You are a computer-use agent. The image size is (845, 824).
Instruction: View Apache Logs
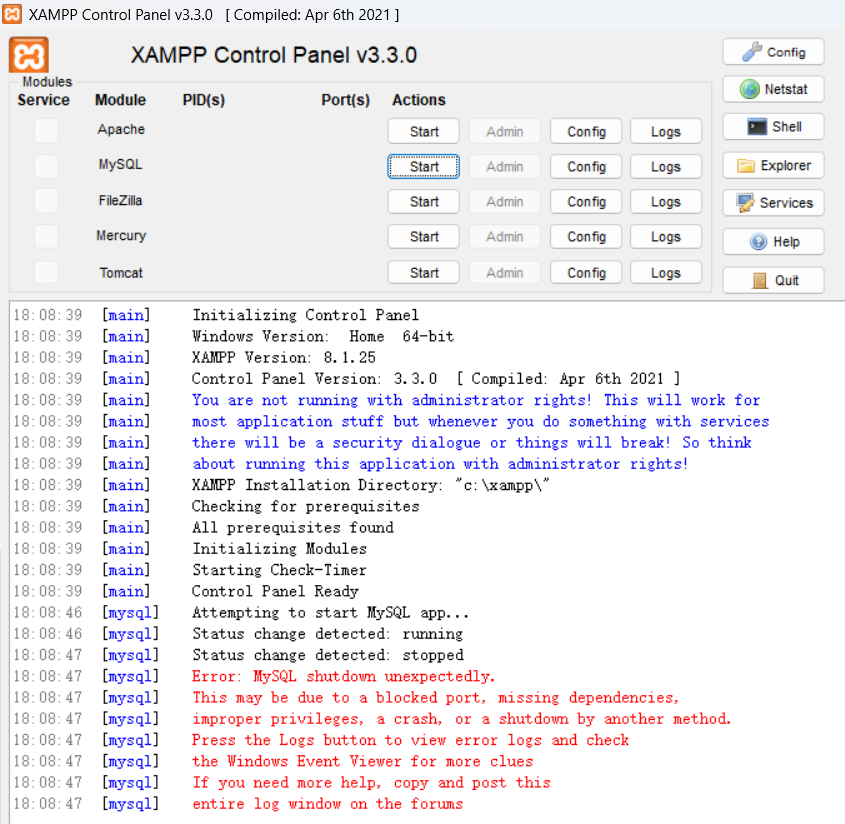[x=666, y=131]
